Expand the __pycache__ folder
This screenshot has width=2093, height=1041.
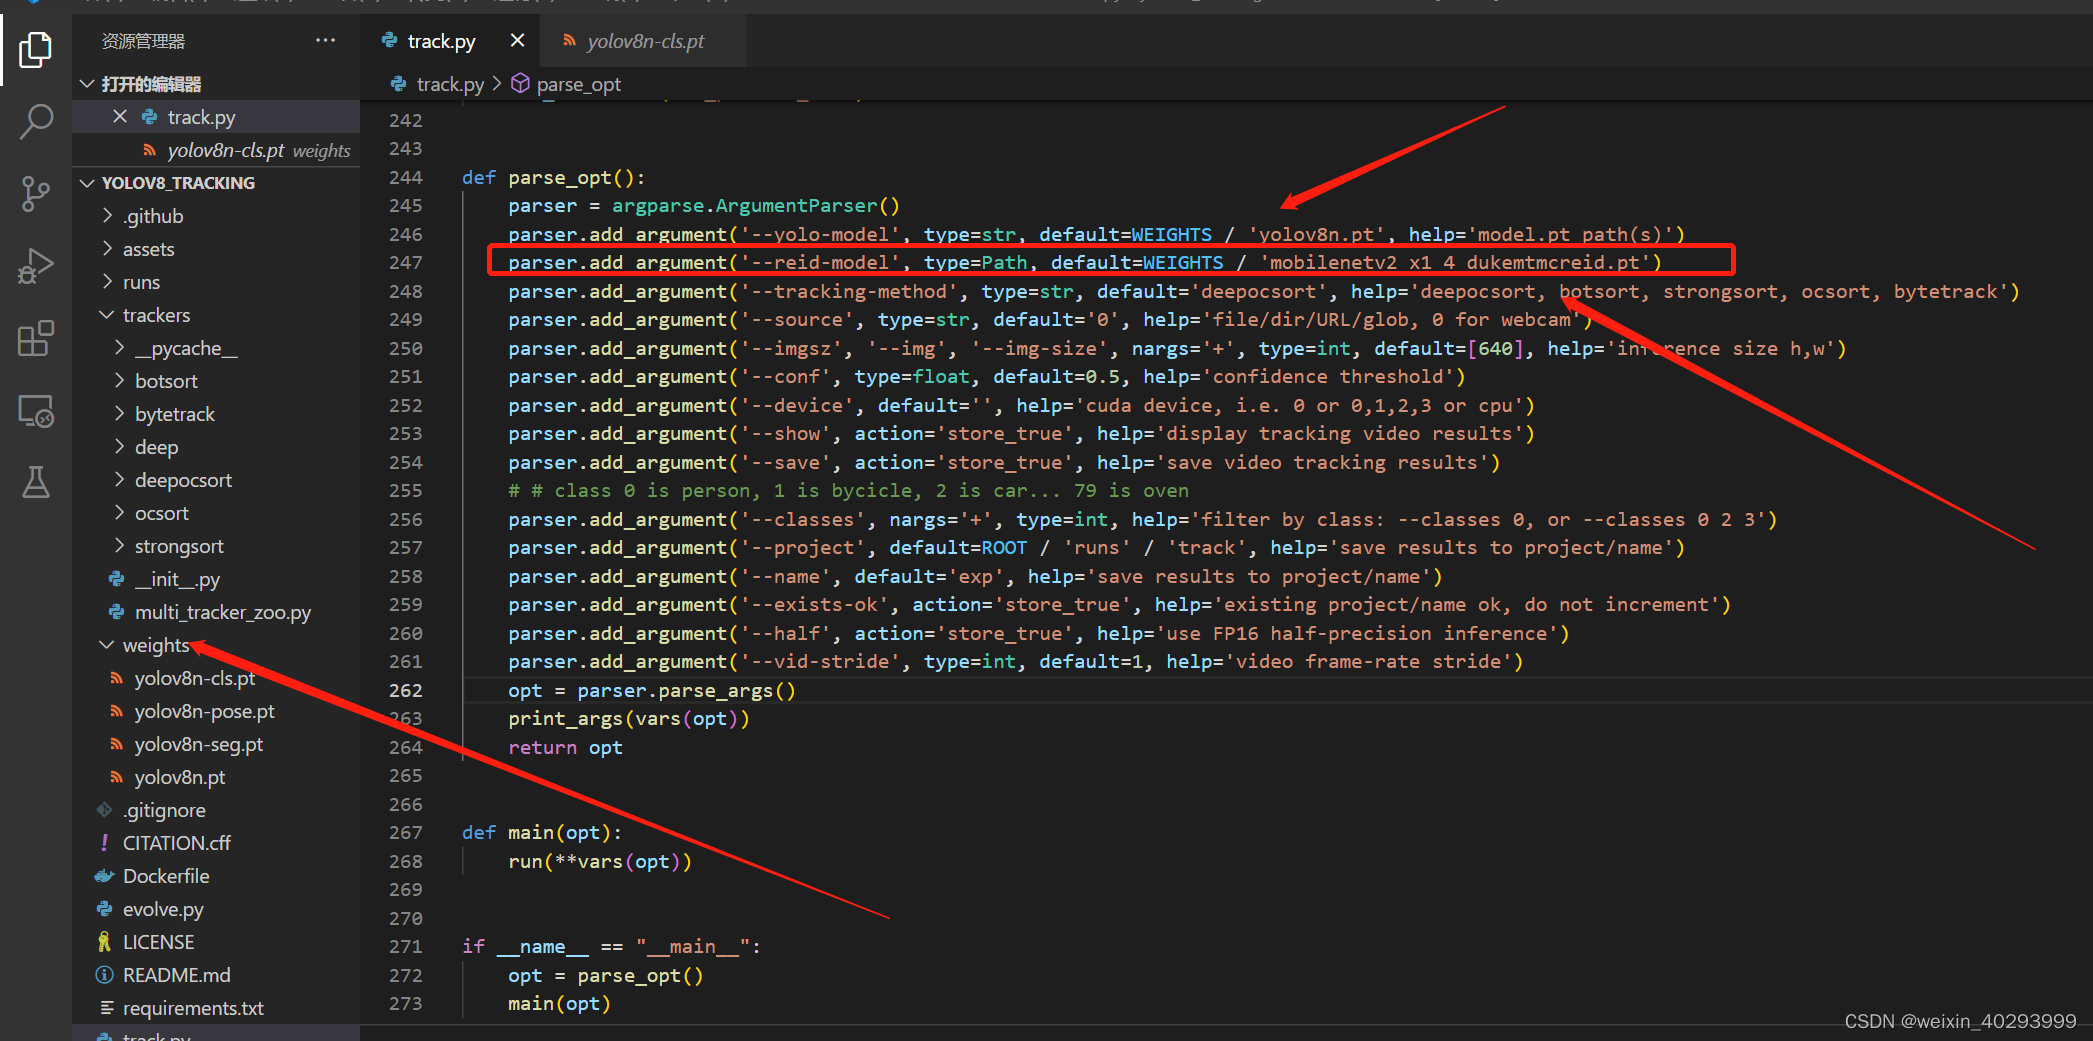pyautogui.click(x=186, y=348)
